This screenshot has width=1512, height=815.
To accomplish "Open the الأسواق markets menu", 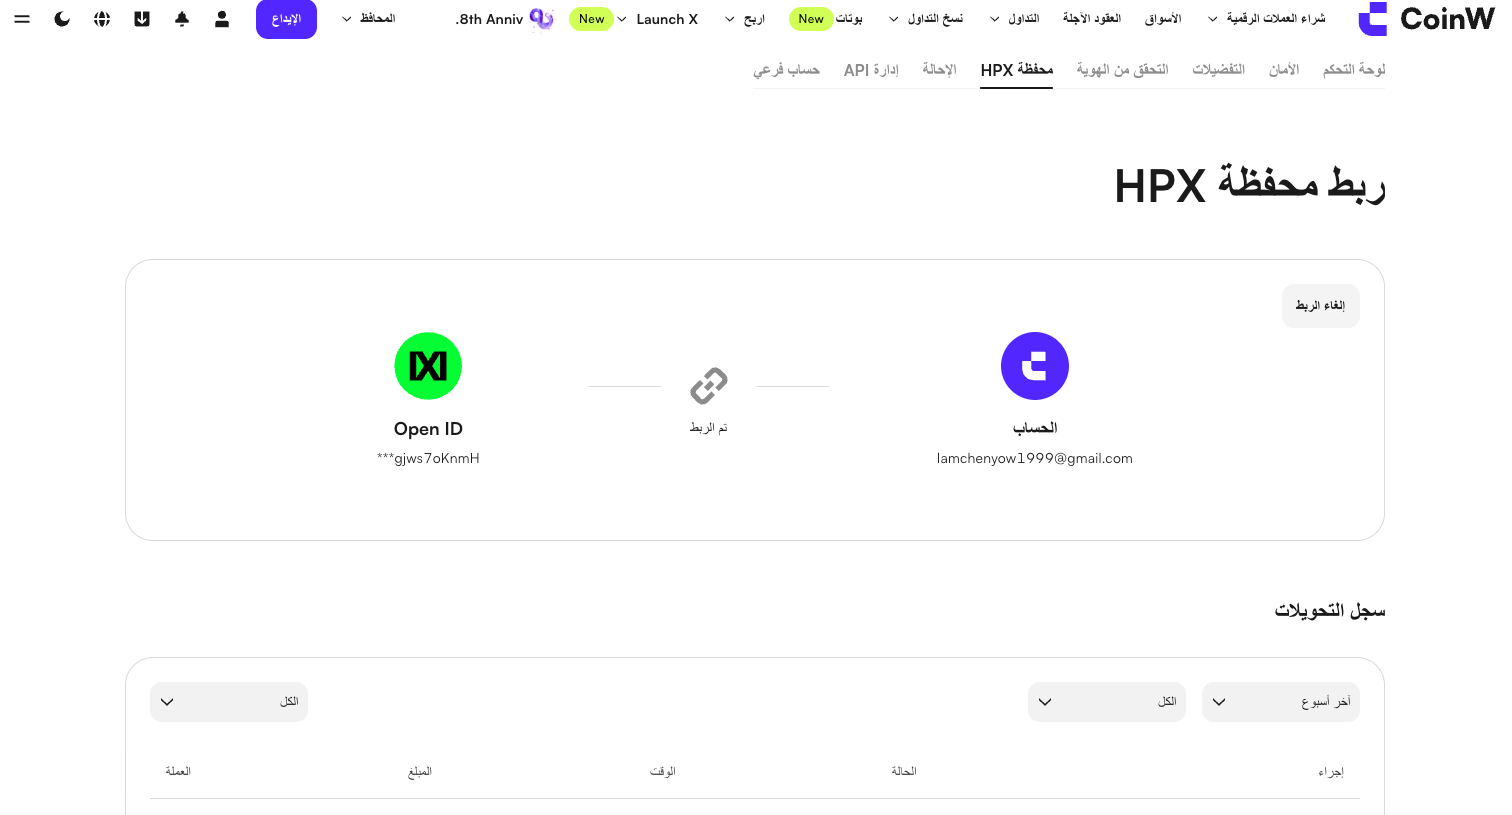I will [1163, 19].
